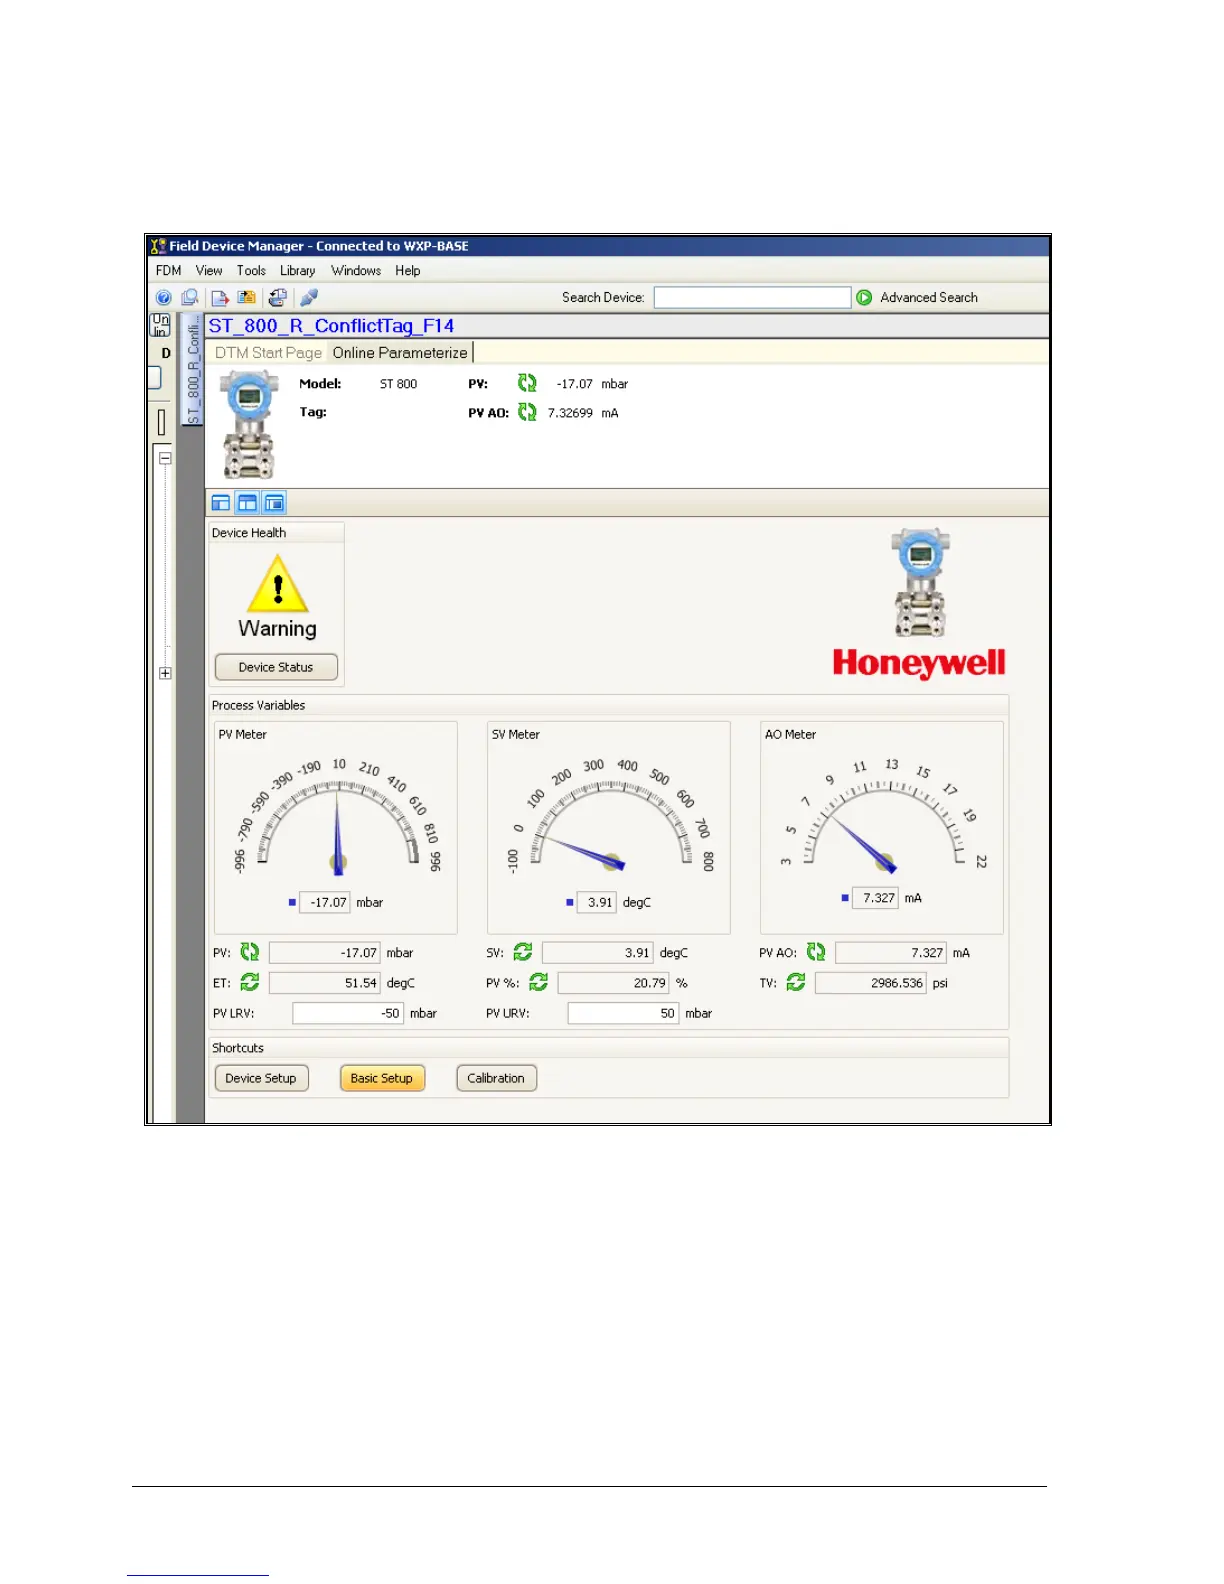Image resolution: width=1224 pixels, height=1584 pixels.
Task: Click the magnifier over documents toolbar icon
Action: [x=189, y=298]
